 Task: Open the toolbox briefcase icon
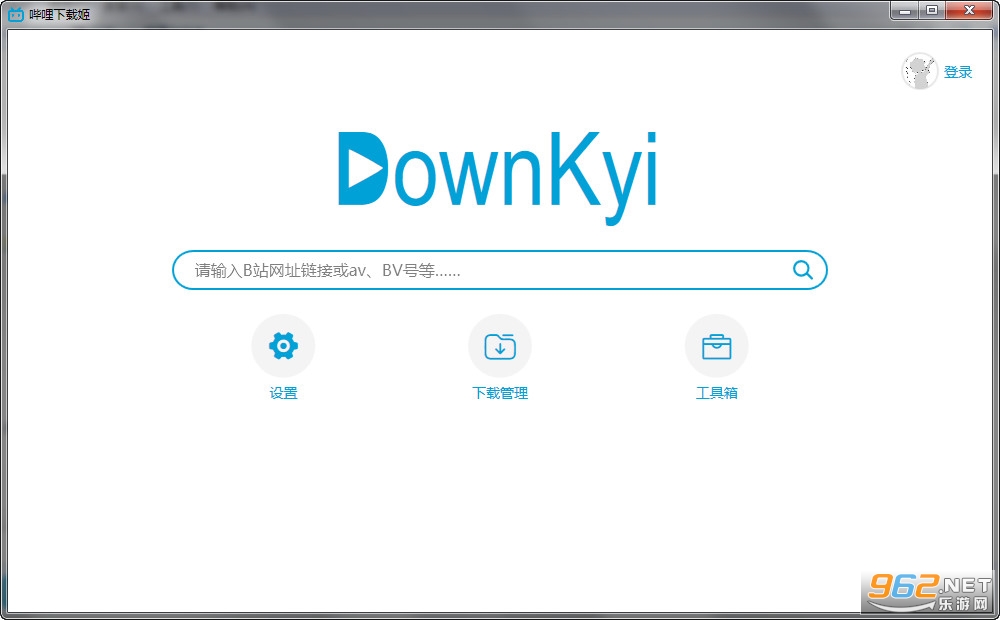(716, 346)
